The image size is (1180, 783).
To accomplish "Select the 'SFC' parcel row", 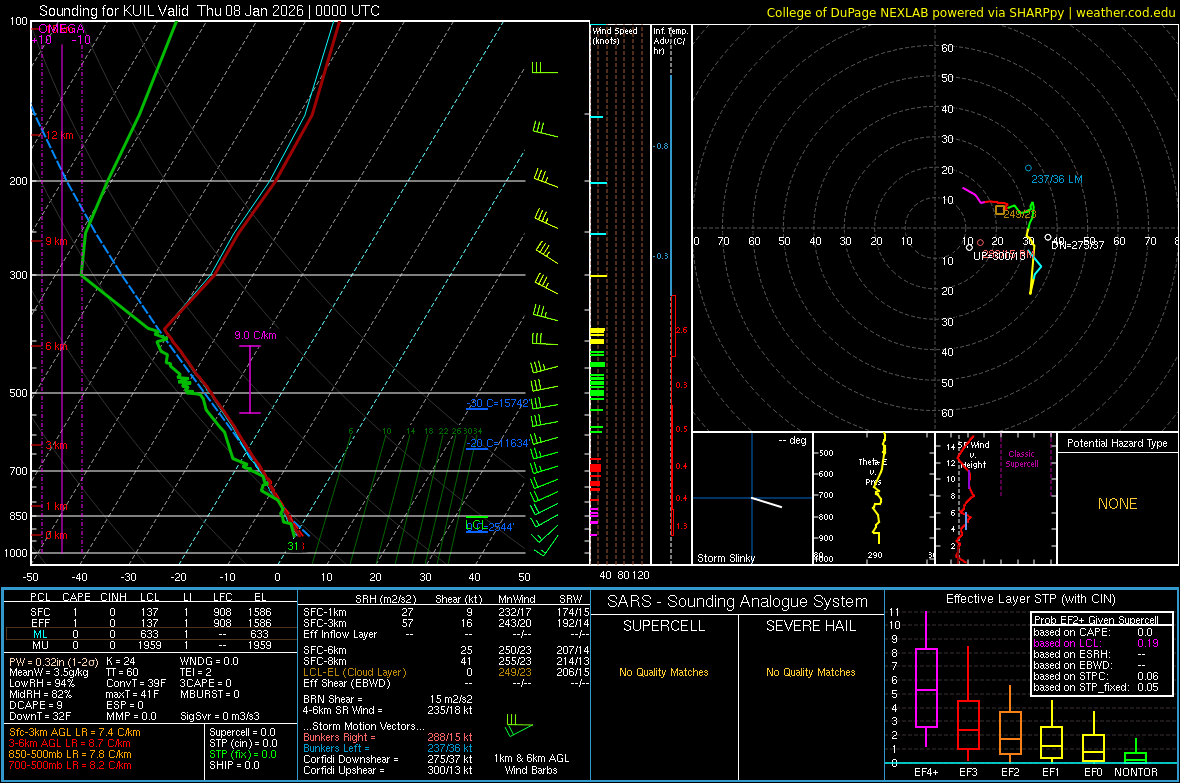I will tap(150, 612).
